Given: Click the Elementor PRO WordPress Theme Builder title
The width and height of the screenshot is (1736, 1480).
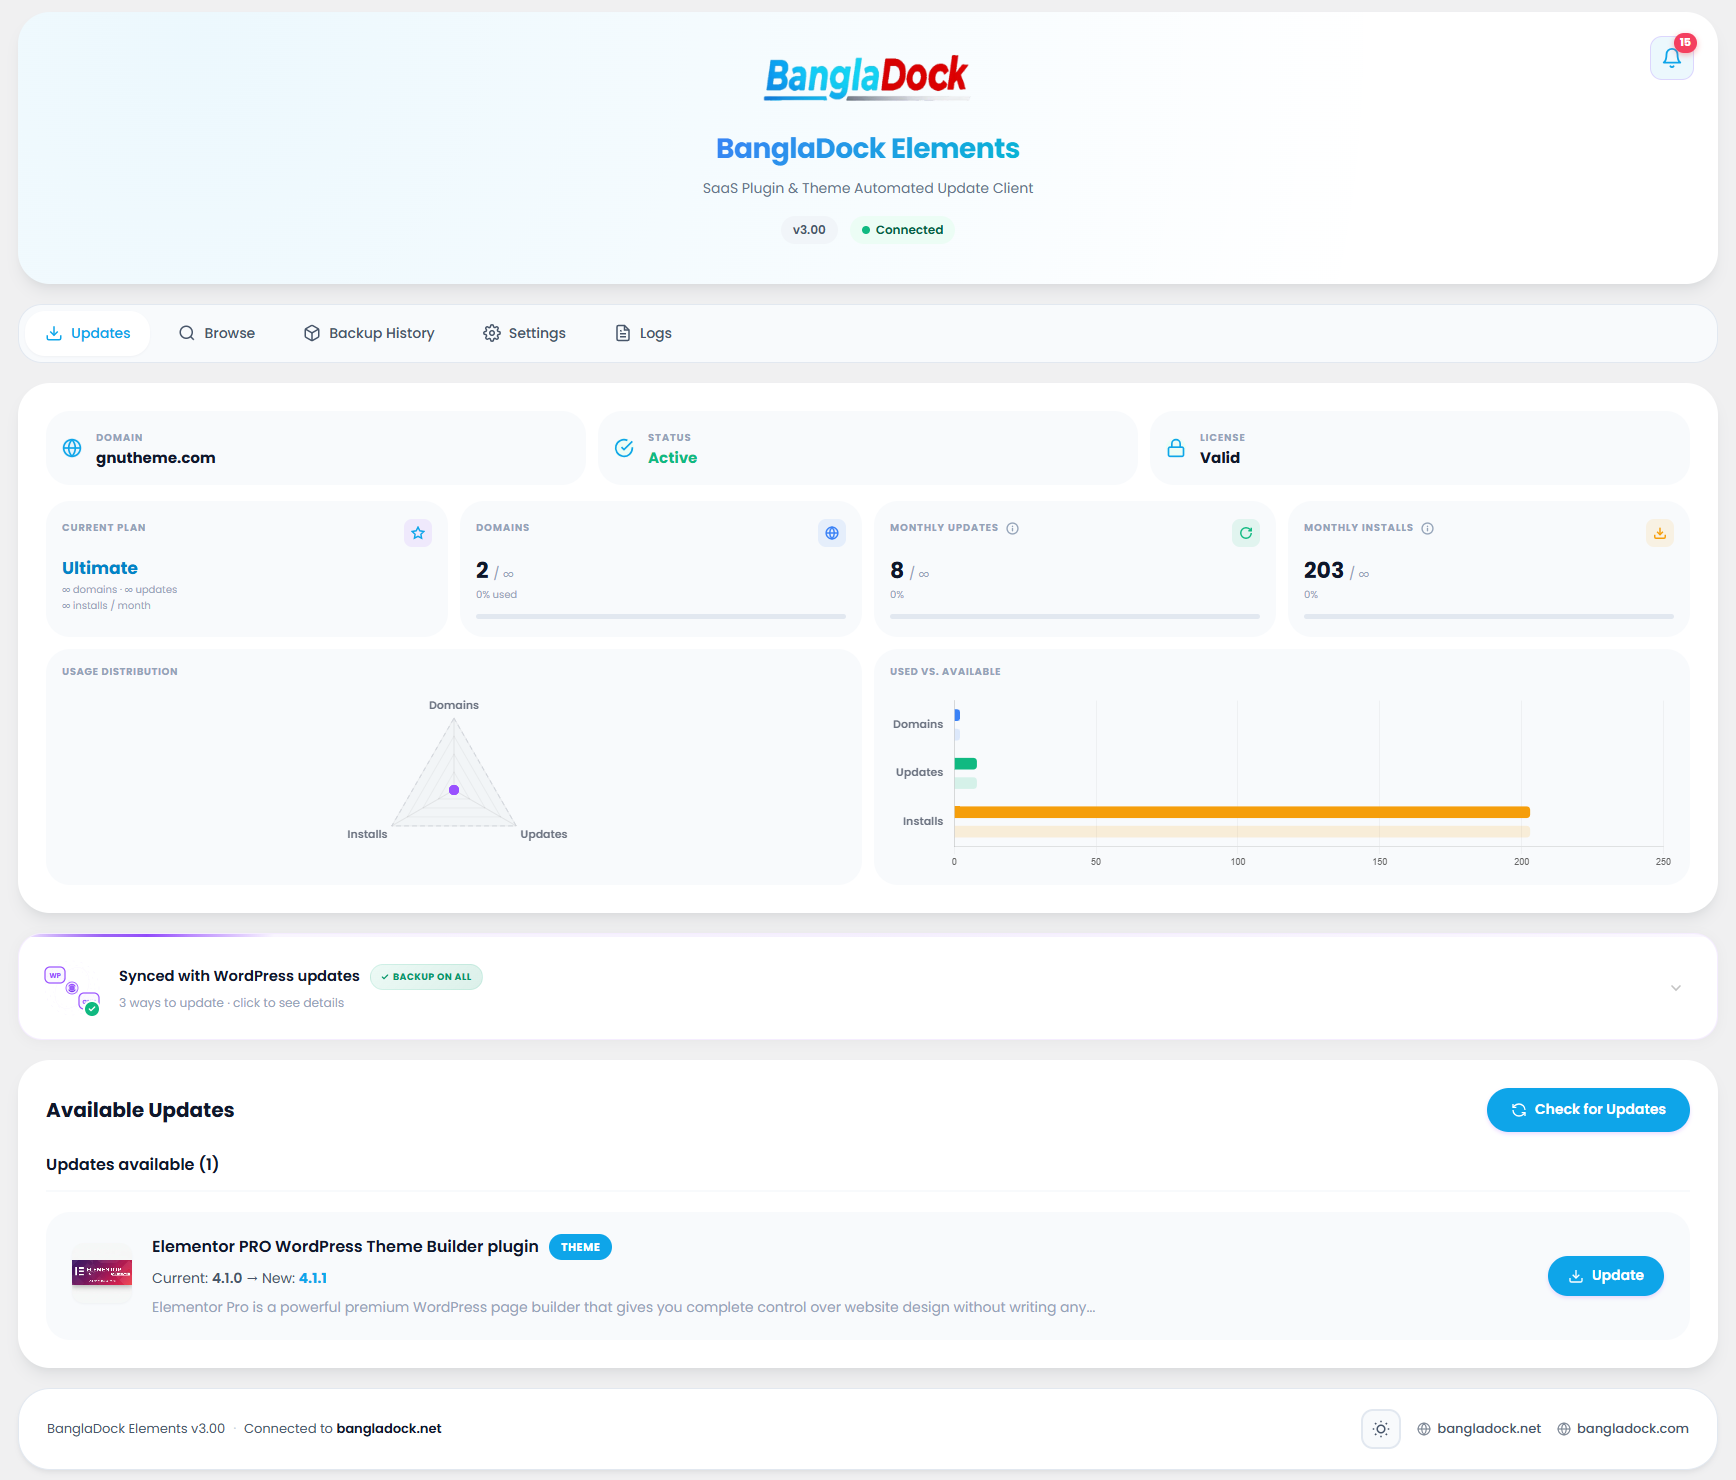Looking at the screenshot, I should [x=345, y=1247].
